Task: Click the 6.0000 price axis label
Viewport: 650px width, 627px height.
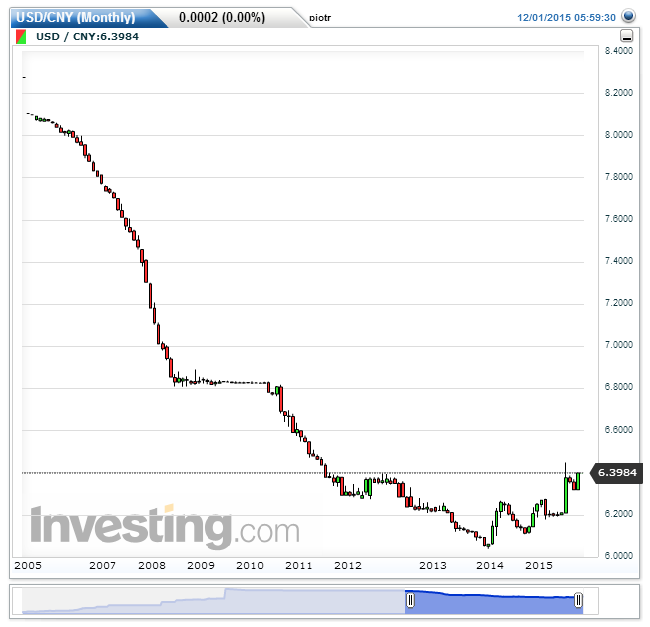Action: (618, 555)
